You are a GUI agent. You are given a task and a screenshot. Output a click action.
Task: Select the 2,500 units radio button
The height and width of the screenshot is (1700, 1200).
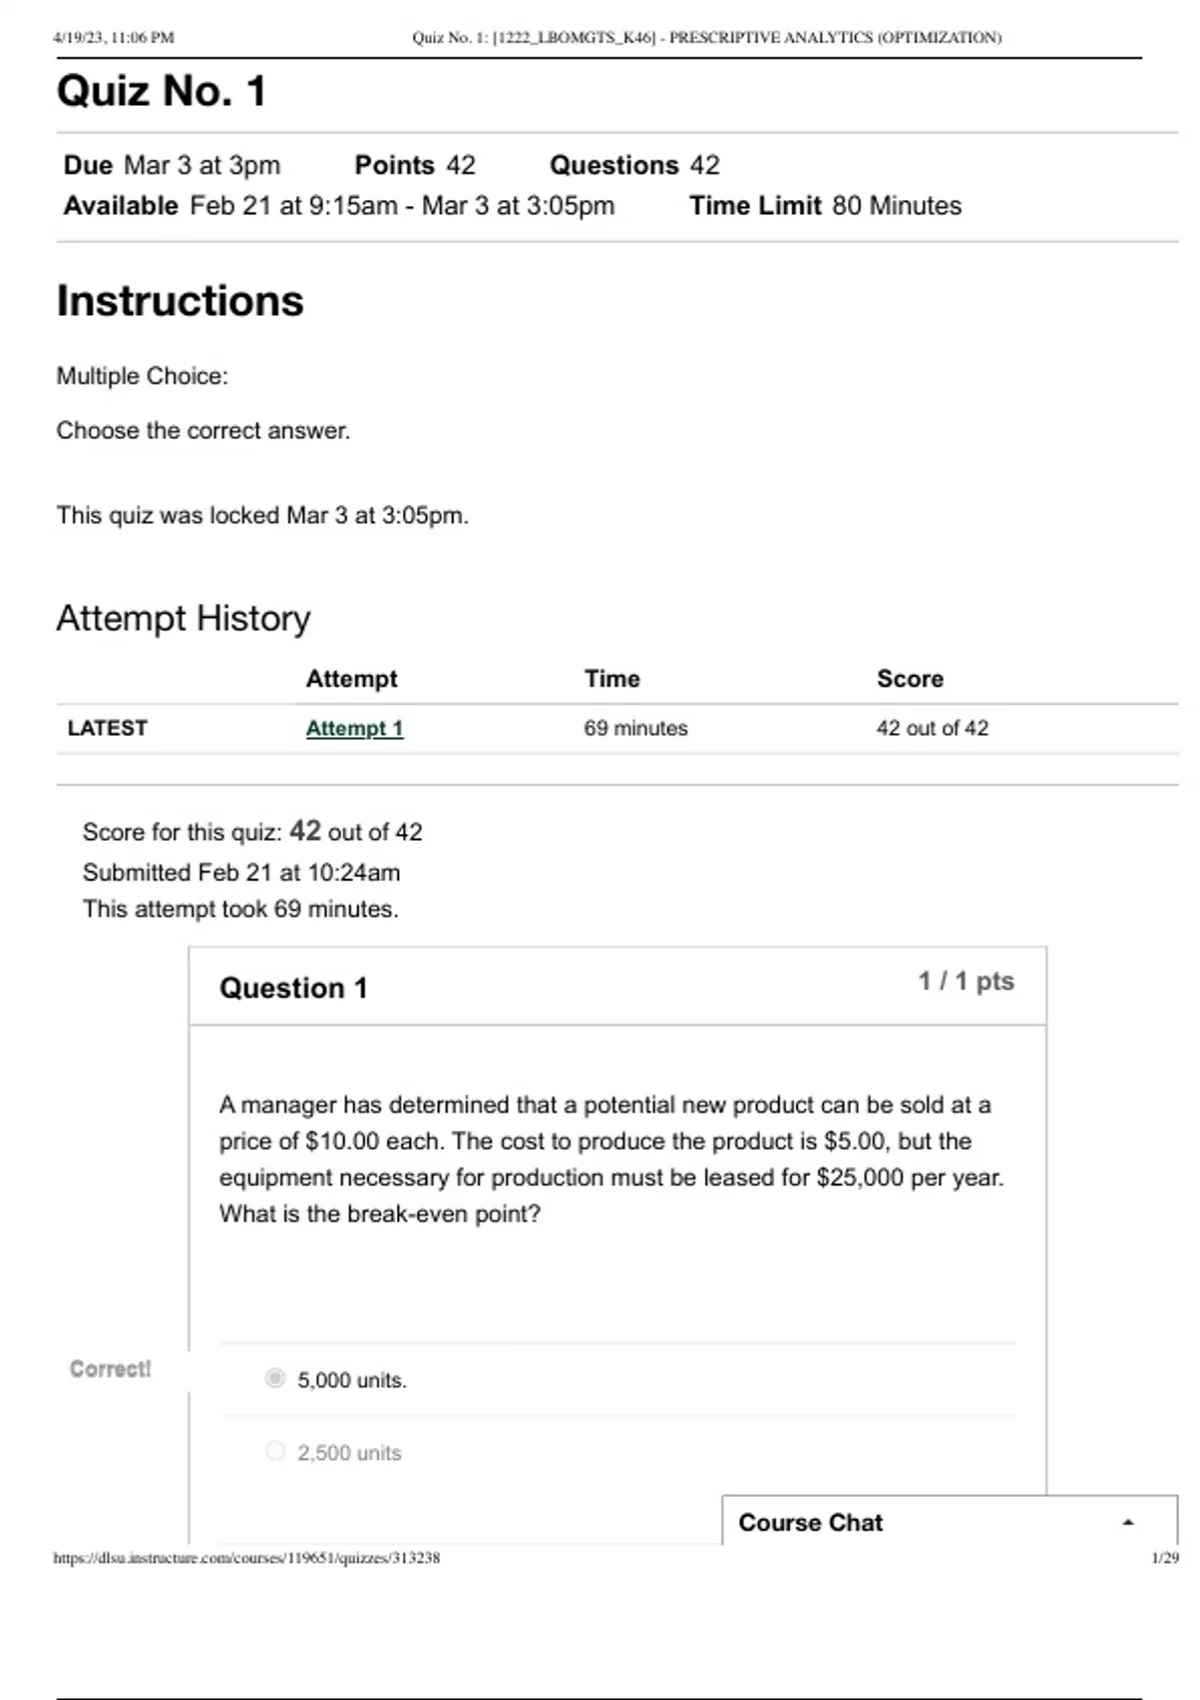(275, 1451)
